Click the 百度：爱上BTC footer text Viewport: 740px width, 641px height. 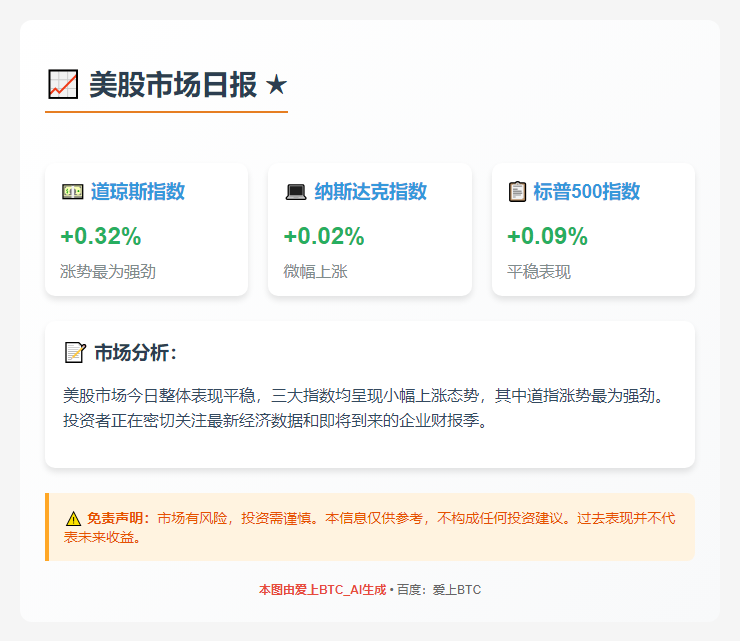point(439,590)
